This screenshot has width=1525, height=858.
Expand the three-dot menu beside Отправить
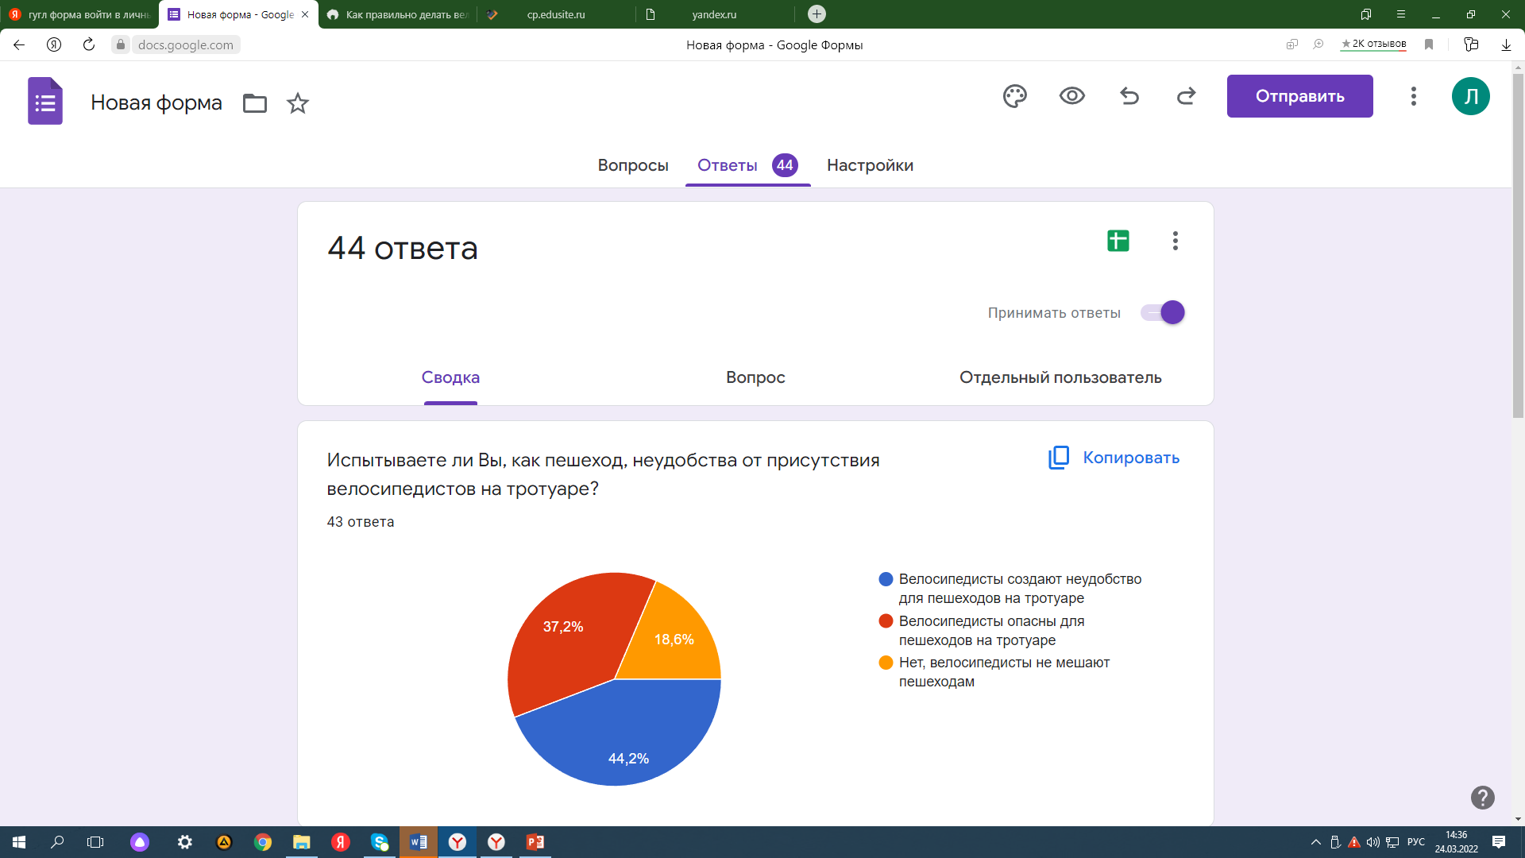(x=1413, y=96)
